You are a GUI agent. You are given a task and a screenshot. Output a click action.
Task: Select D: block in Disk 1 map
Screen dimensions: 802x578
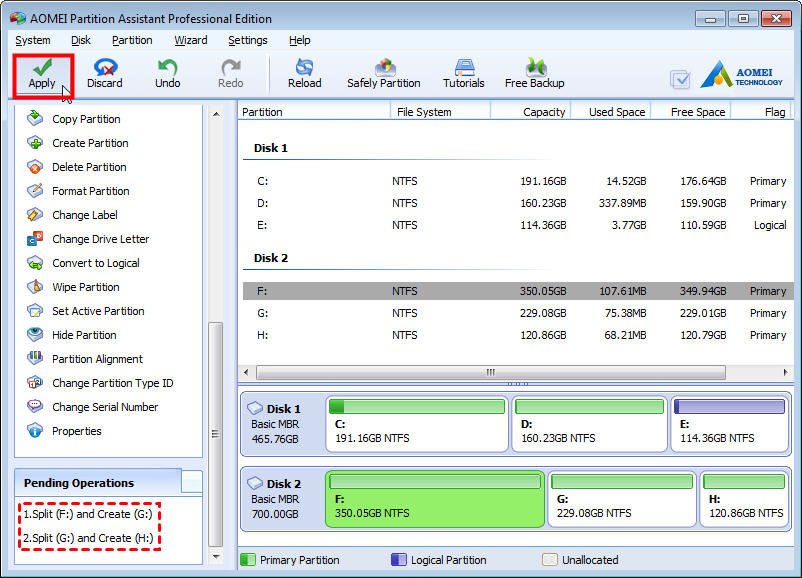click(590, 424)
